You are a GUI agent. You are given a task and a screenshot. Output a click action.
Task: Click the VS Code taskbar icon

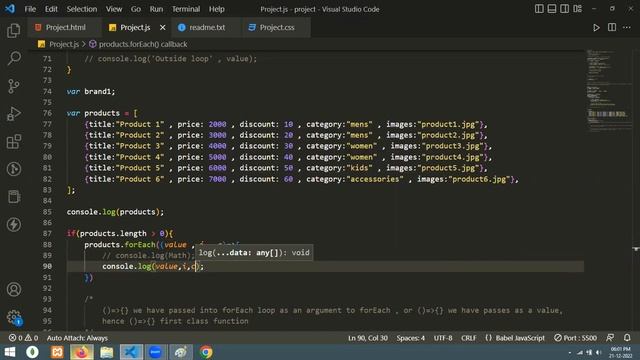[x=131, y=352]
